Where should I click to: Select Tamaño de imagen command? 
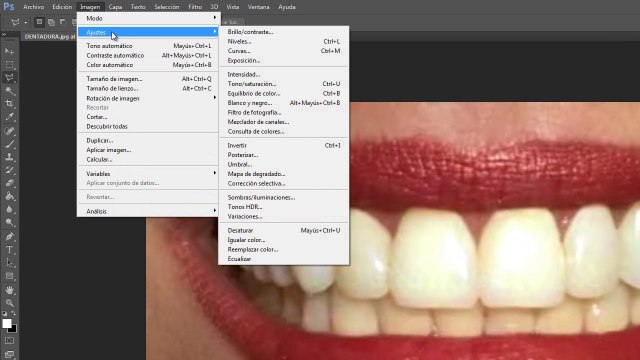(x=149, y=79)
